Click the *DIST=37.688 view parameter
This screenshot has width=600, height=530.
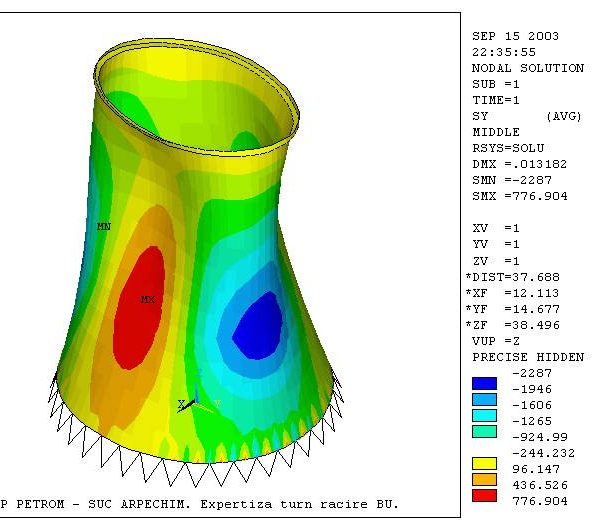[515, 277]
